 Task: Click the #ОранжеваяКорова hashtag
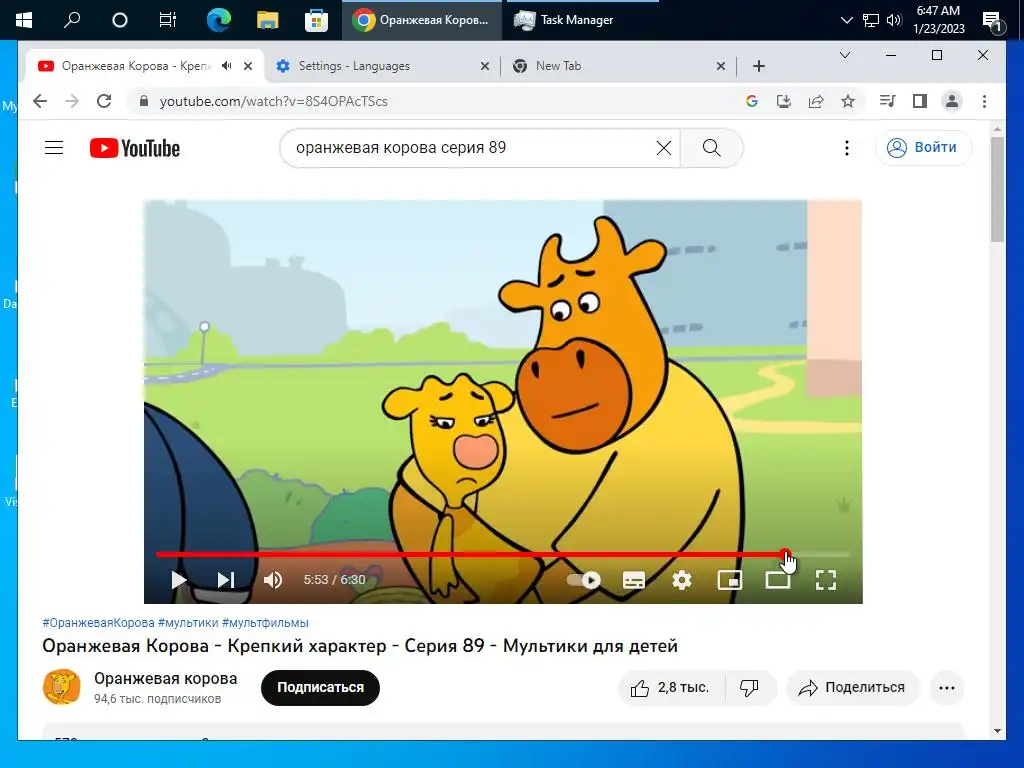(x=99, y=623)
